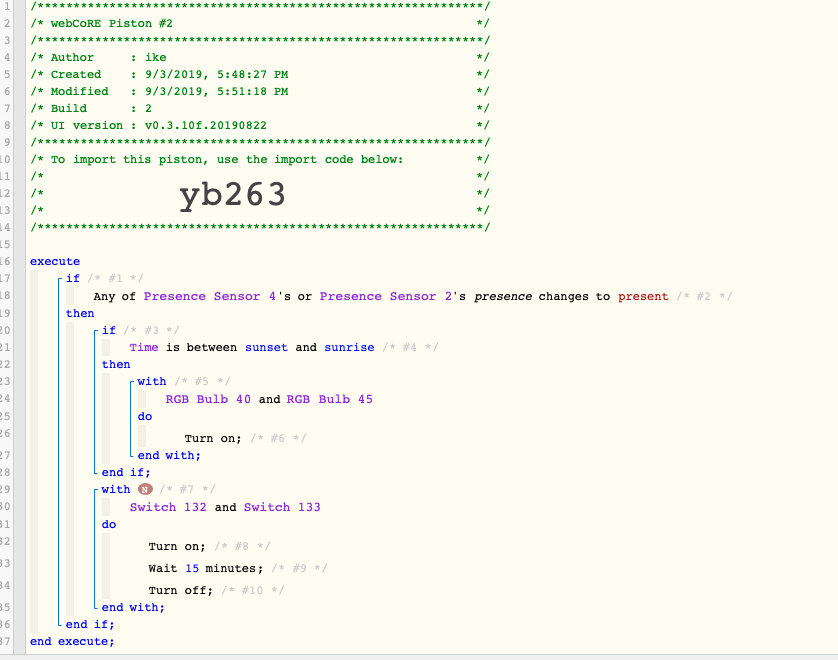838x660 pixels.
Task: Click the Turn on task #8
Action: pos(177,547)
